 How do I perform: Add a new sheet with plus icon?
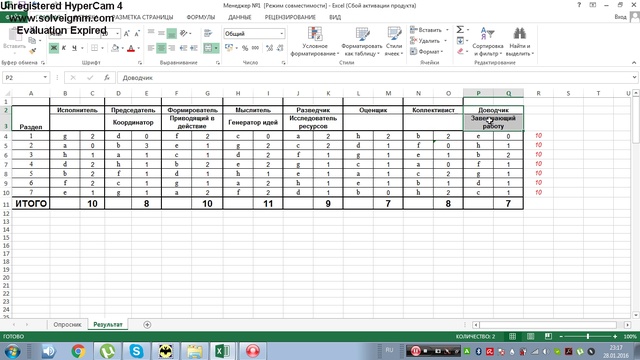tap(147, 324)
